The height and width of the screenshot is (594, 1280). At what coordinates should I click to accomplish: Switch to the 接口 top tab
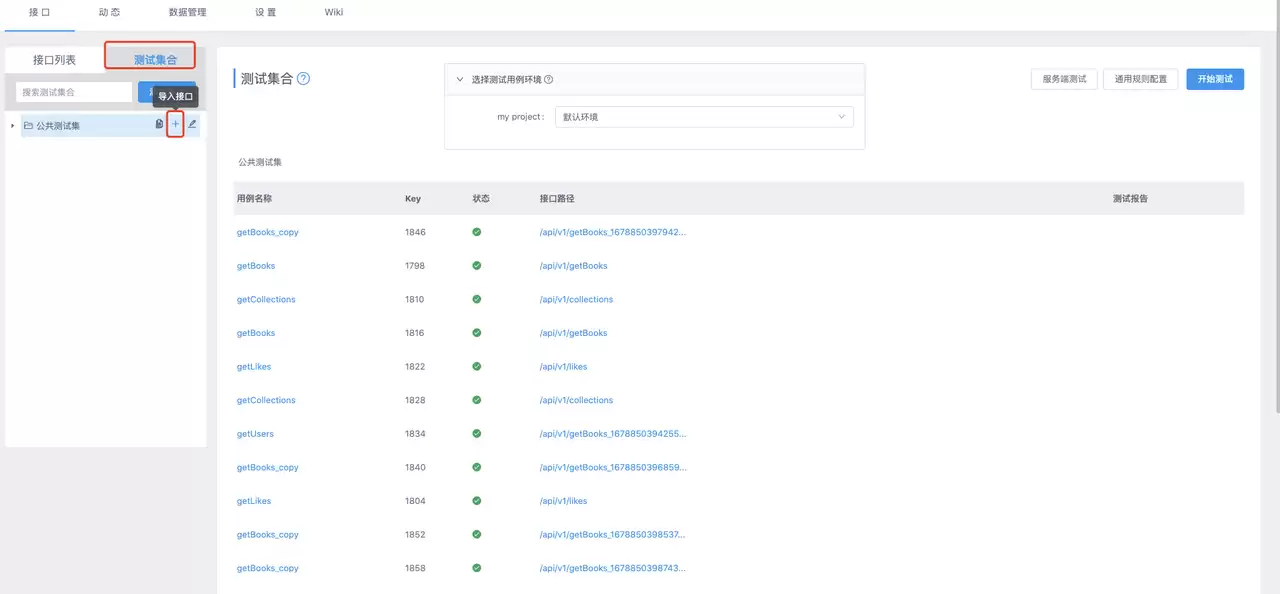pyautogui.click(x=39, y=12)
